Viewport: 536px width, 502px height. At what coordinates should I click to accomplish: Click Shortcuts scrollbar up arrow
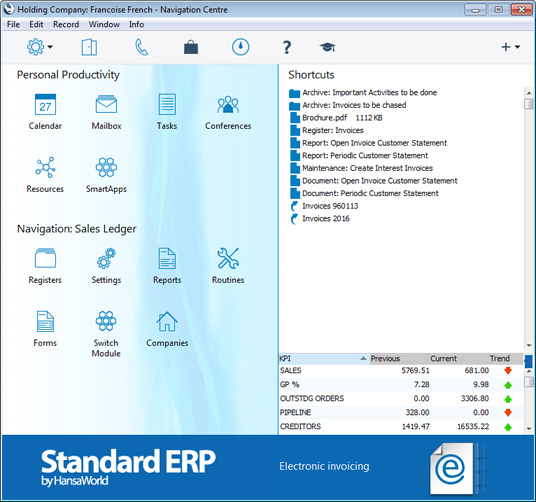528,93
